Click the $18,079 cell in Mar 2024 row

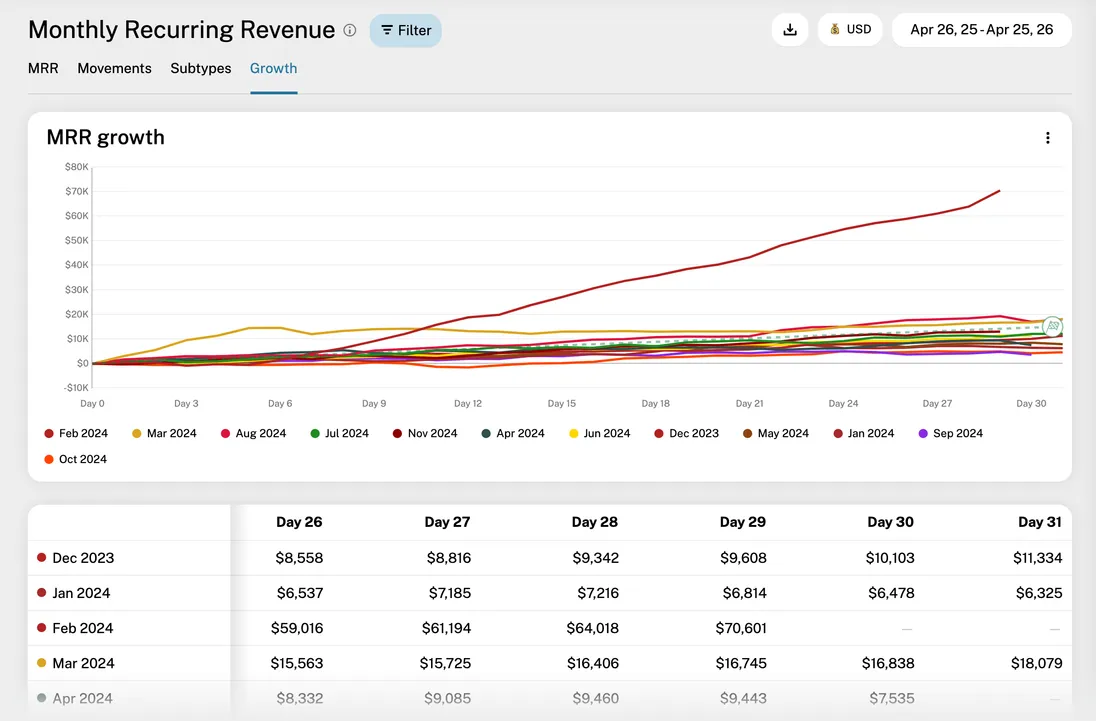click(1037, 662)
